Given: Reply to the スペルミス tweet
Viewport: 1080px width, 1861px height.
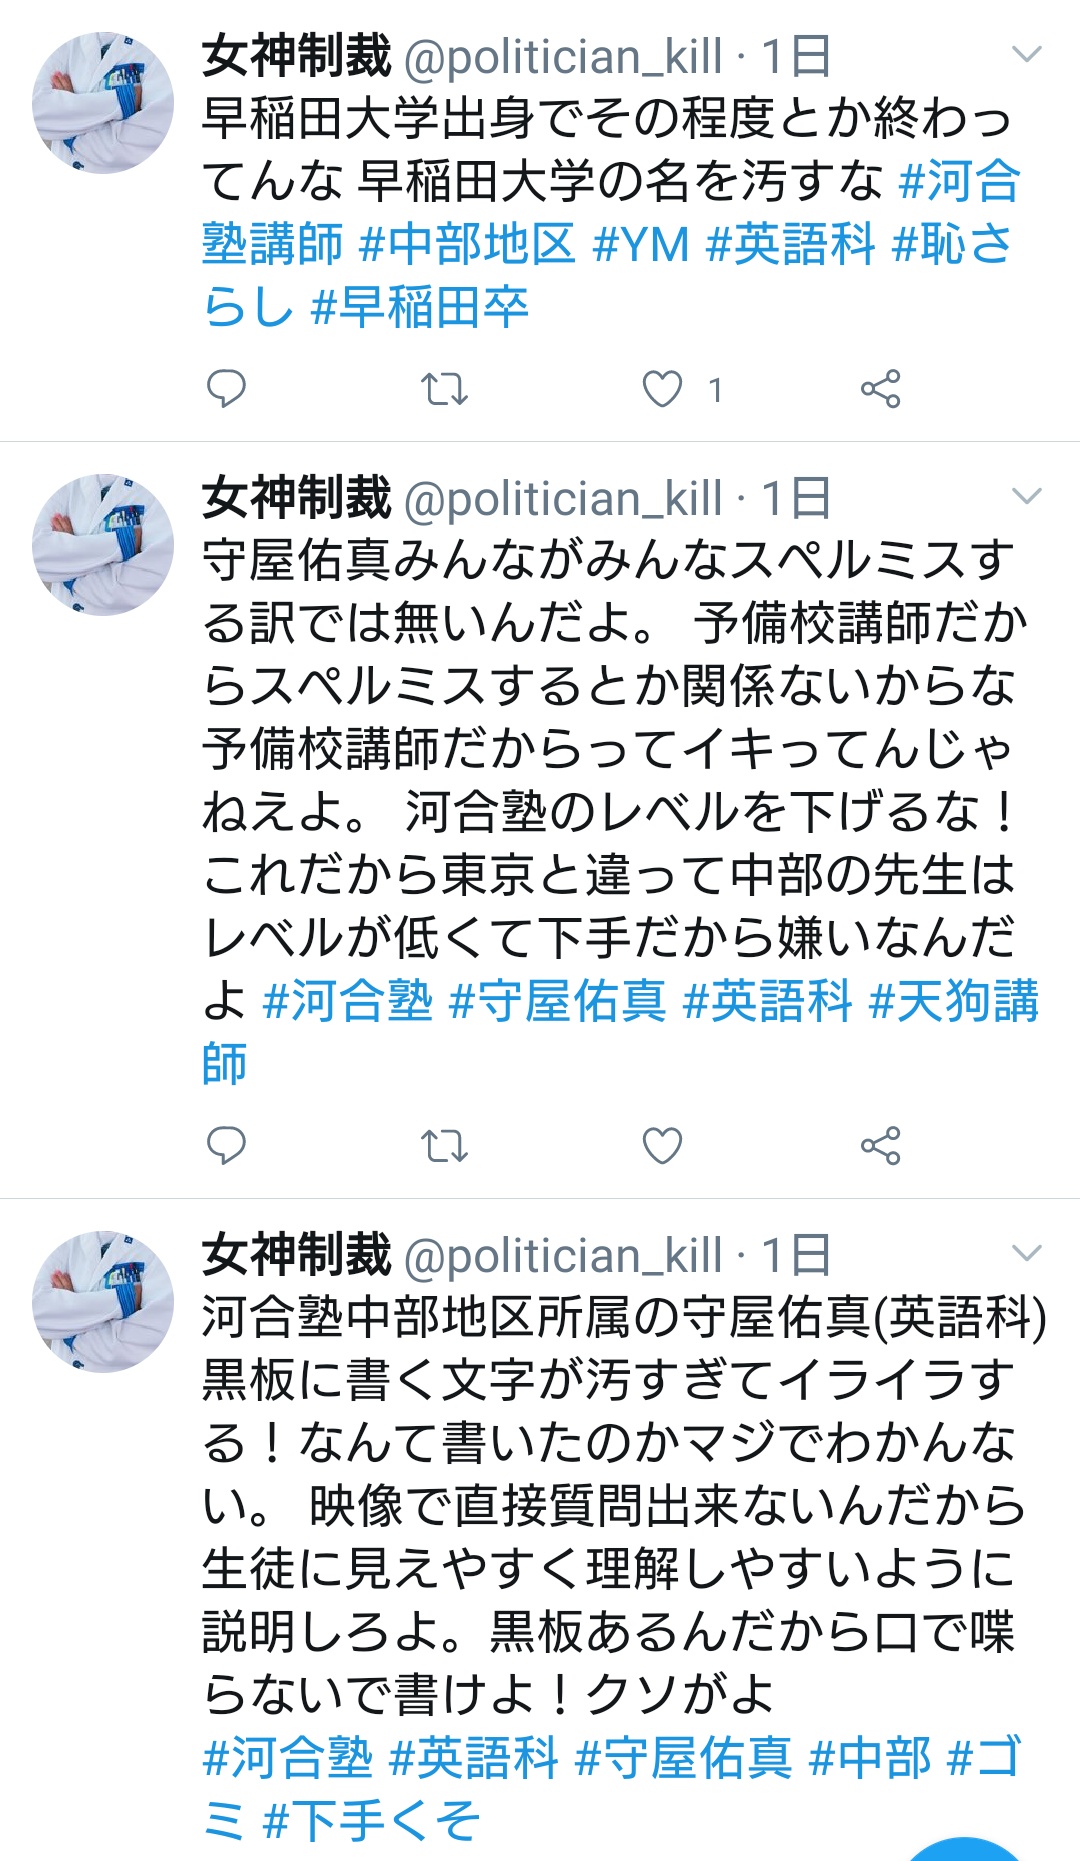Looking at the screenshot, I should click(226, 1146).
